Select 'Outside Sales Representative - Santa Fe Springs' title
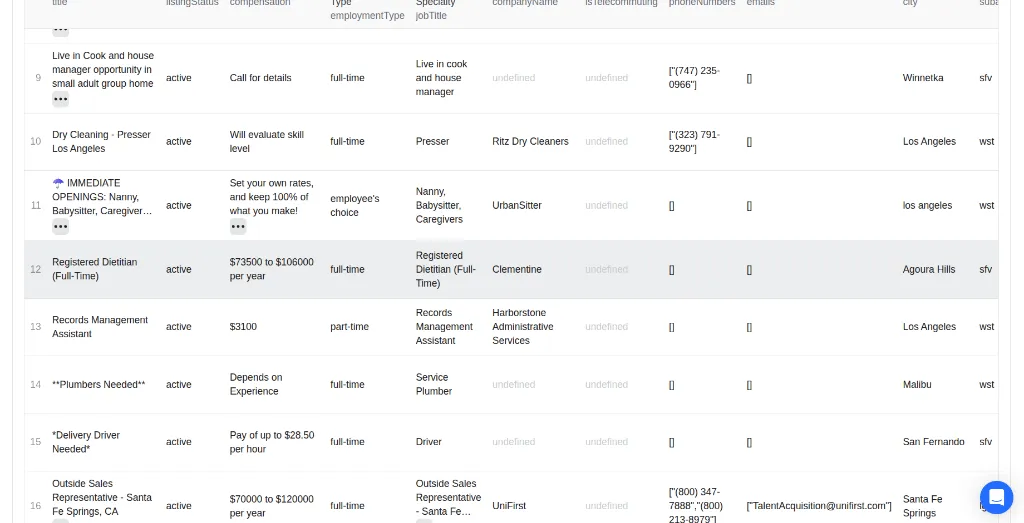1024x523 pixels. coord(102,498)
